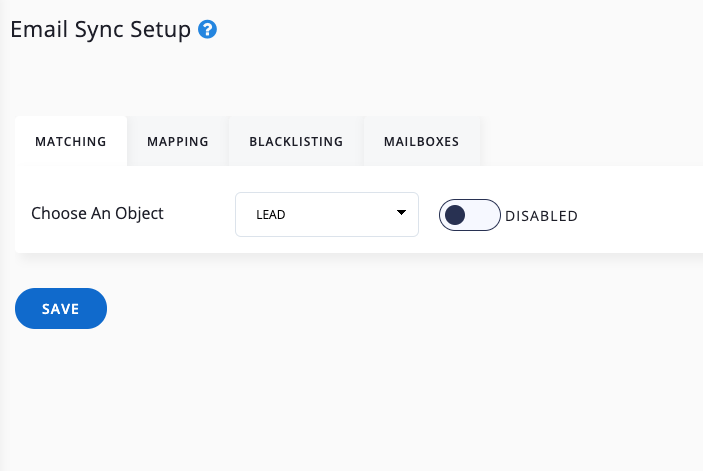Expand the Choose An Object combo box
Image resolution: width=703 pixels, height=471 pixels.
click(326, 214)
